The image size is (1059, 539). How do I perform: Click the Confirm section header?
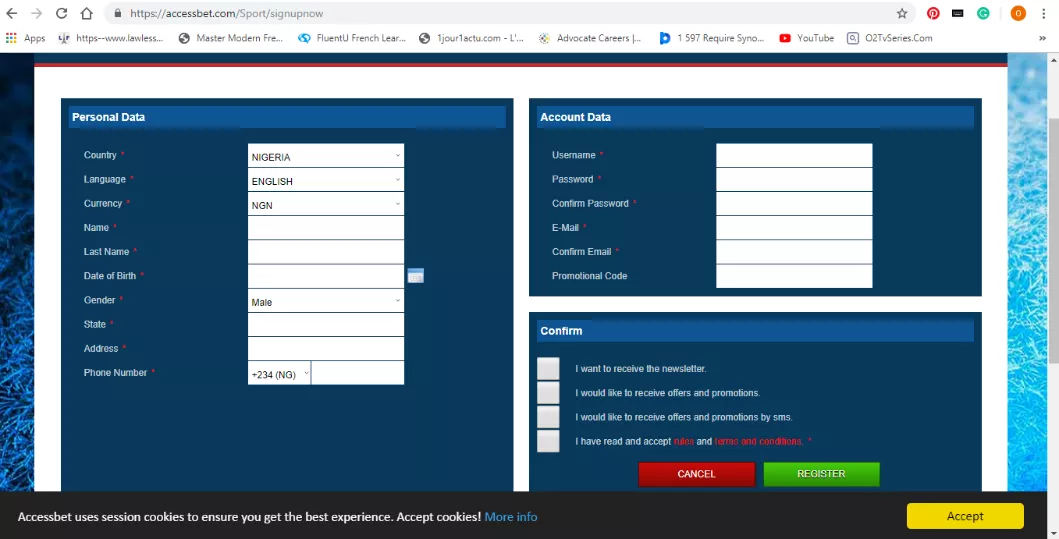(755, 331)
